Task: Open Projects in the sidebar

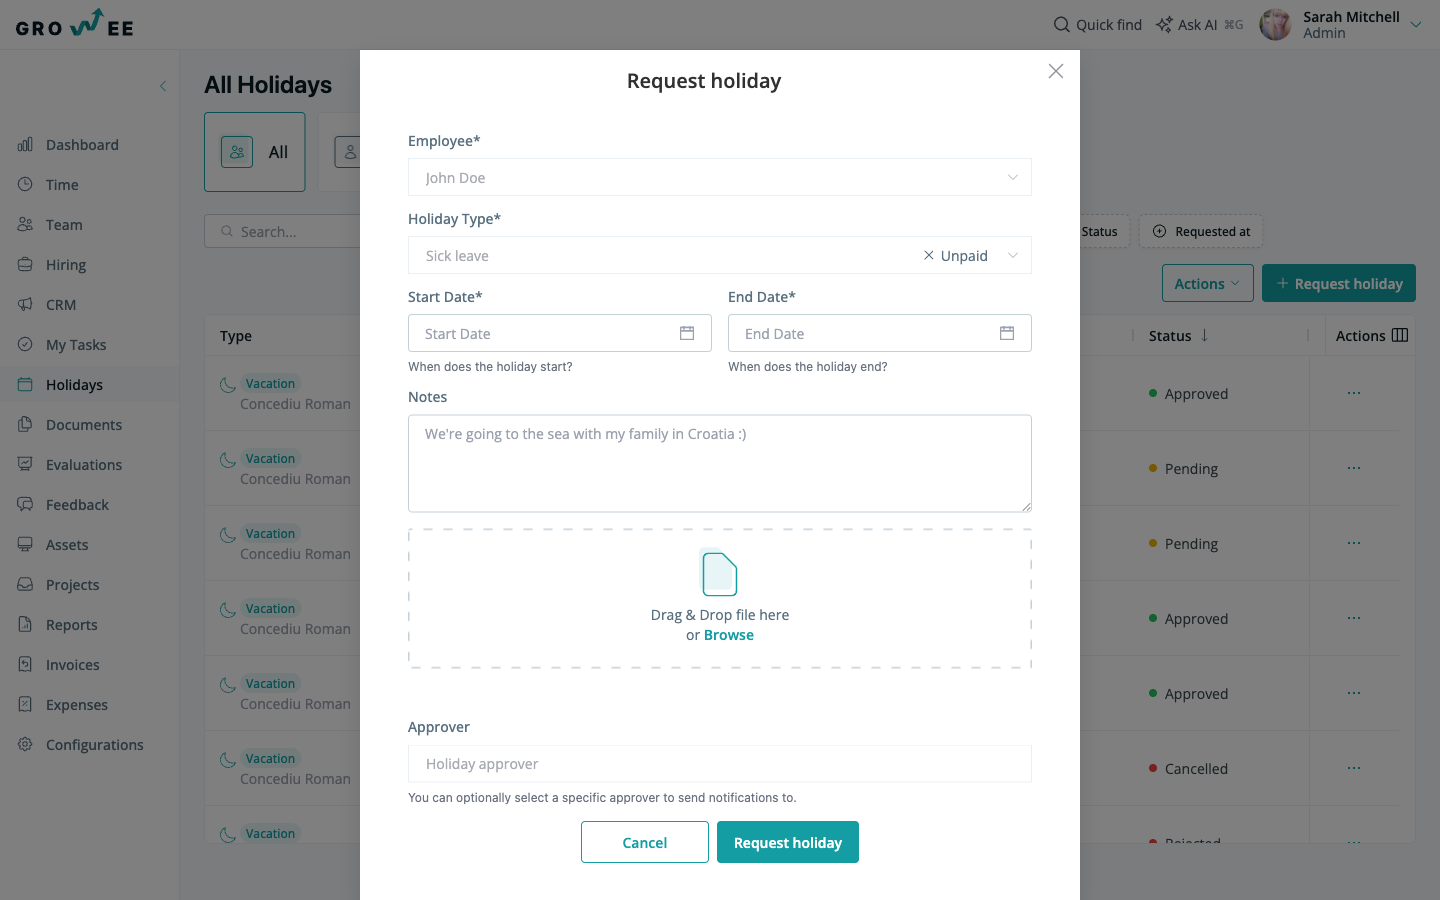Action: tap(72, 585)
